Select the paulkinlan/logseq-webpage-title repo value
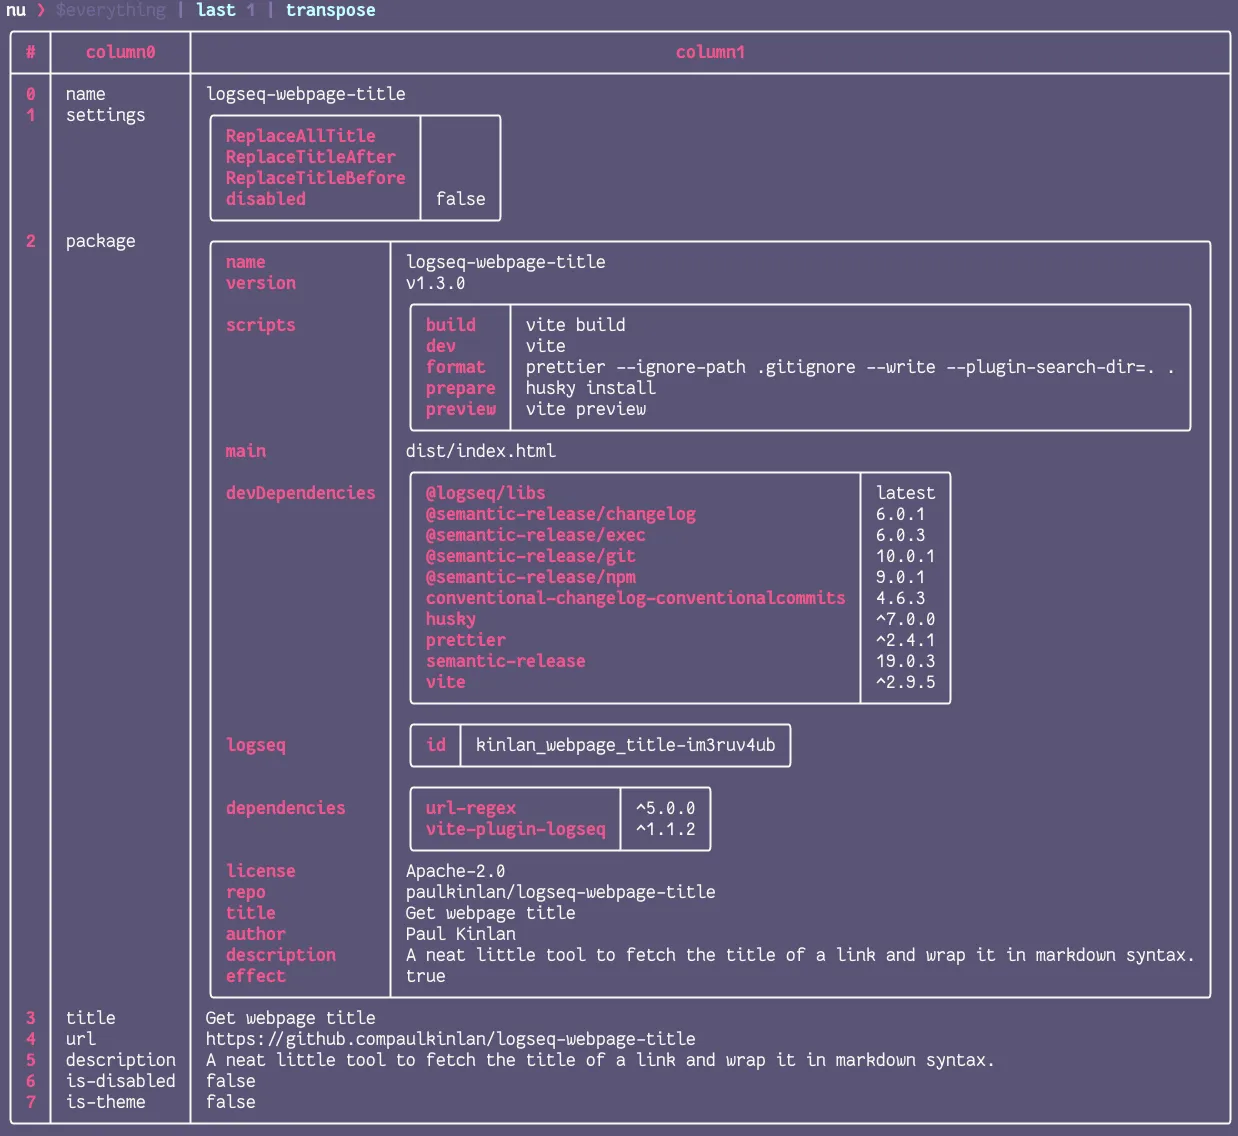The height and width of the screenshot is (1136, 1238). pos(560,892)
